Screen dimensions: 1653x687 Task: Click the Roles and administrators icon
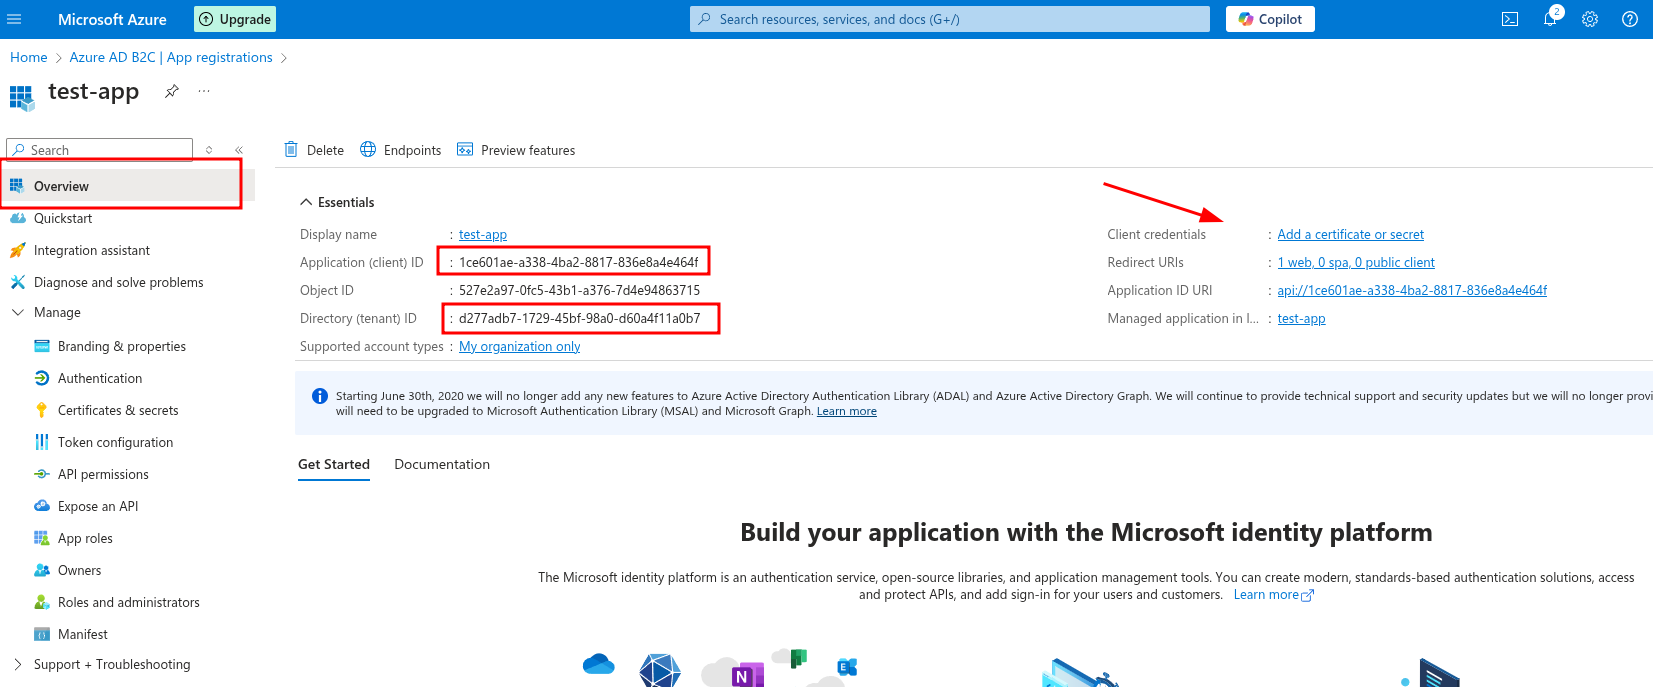(x=42, y=602)
